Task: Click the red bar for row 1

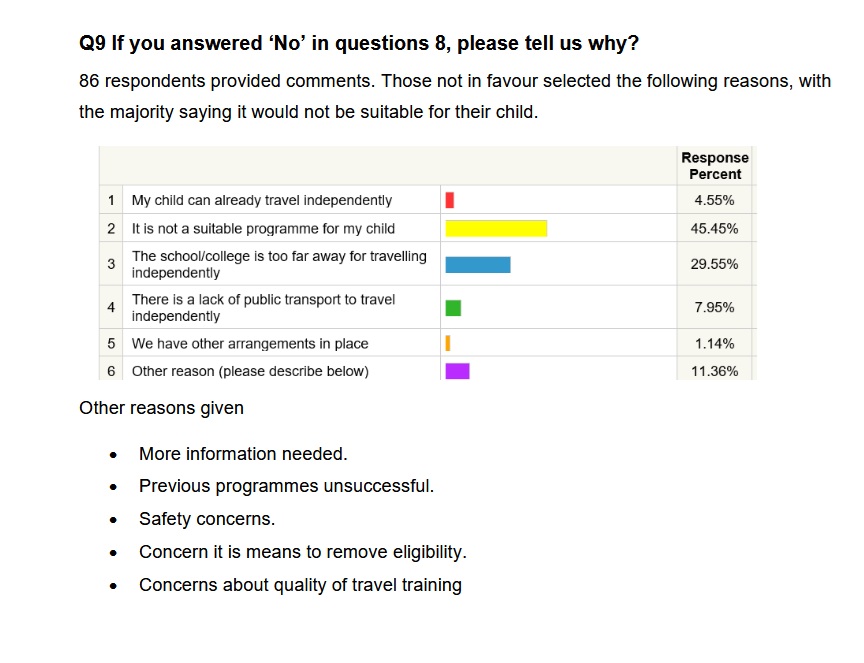Action: [x=450, y=200]
